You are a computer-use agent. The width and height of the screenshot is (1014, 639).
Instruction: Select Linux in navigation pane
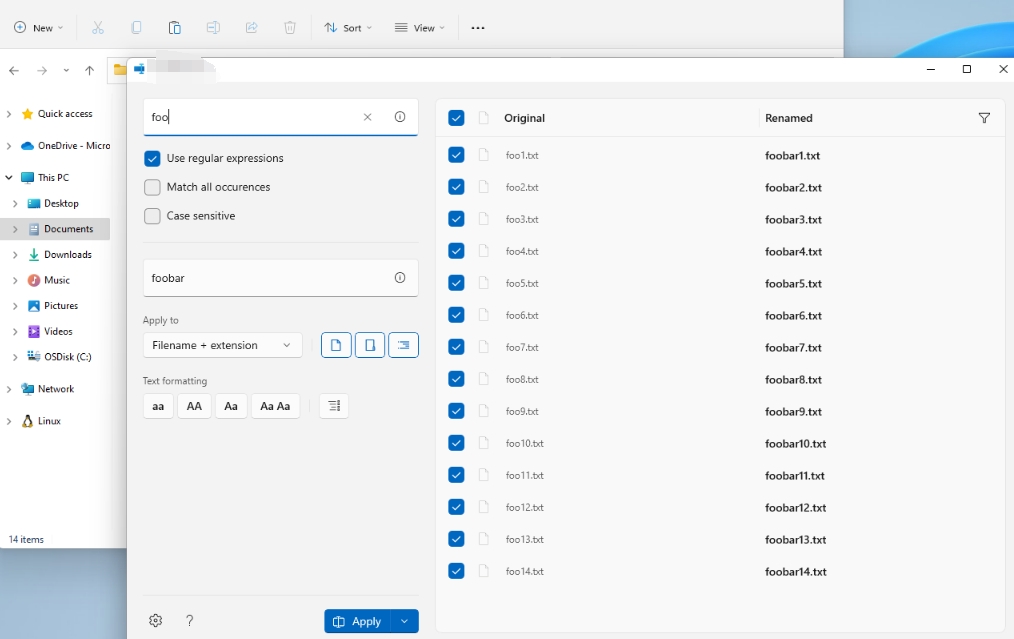[49, 421]
